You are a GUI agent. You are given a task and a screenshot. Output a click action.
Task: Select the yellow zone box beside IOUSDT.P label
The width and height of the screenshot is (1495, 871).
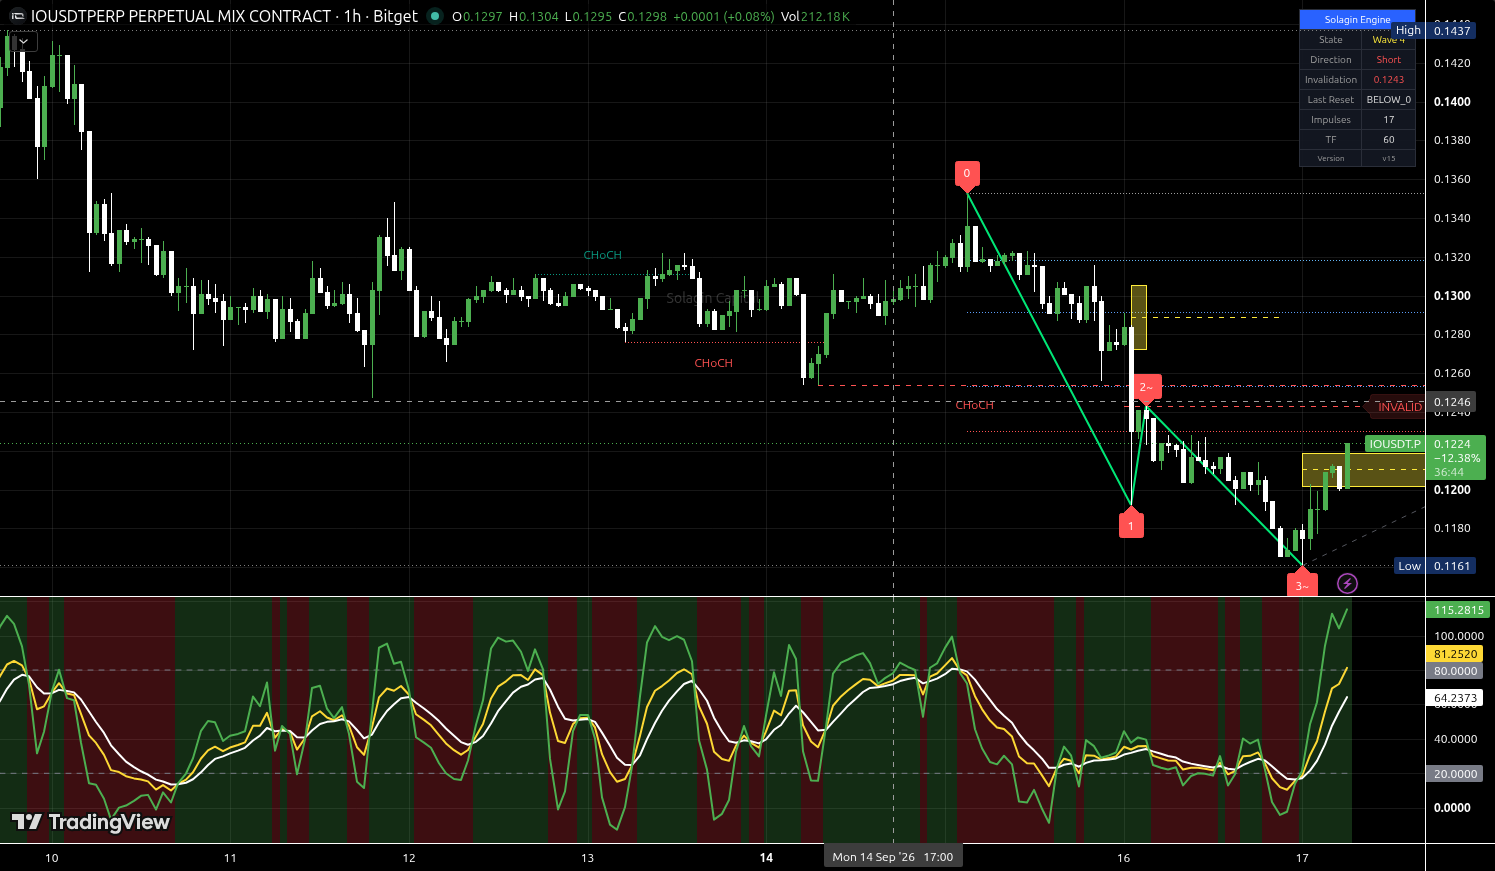tap(1363, 470)
